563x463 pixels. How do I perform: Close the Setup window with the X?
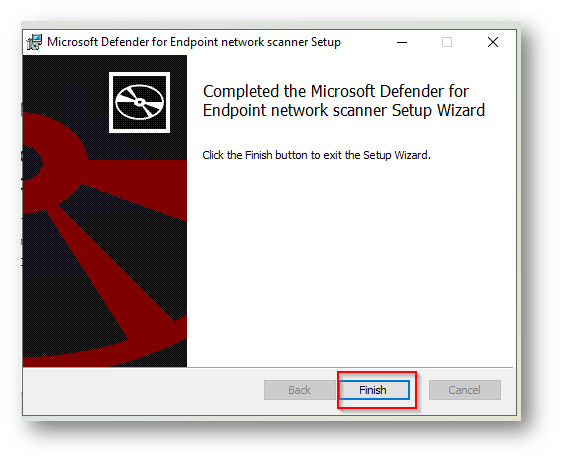click(493, 42)
